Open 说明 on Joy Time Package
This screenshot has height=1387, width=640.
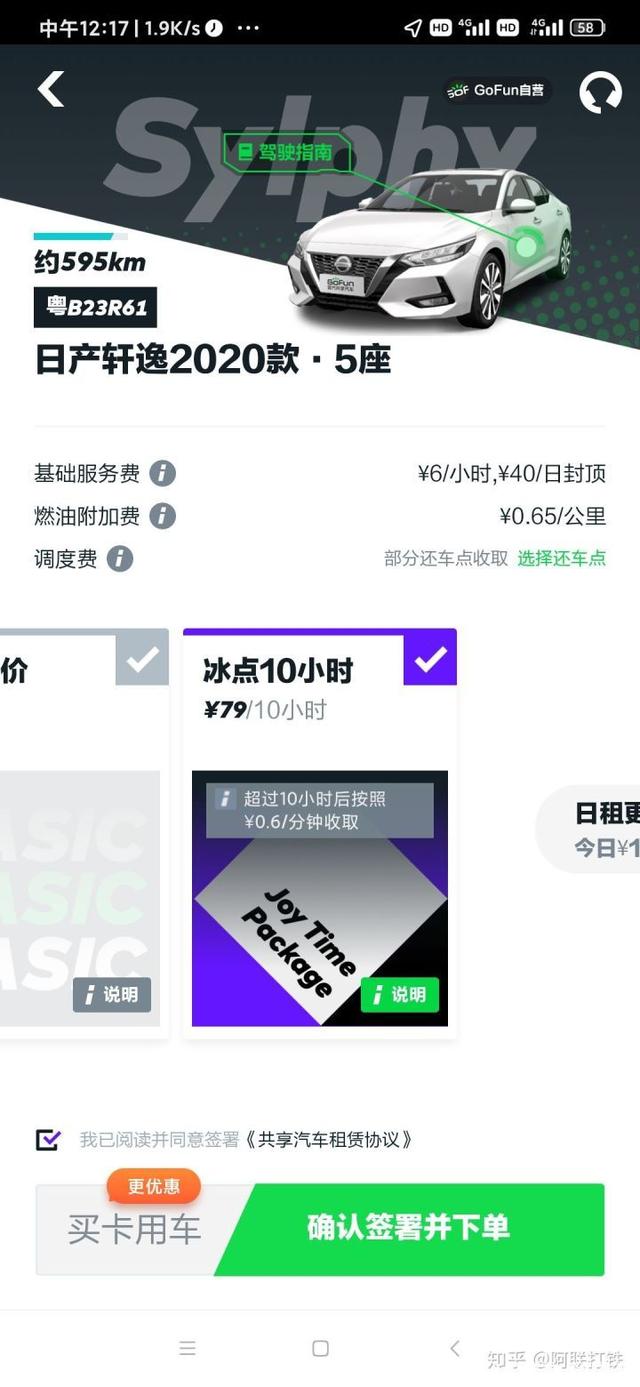tap(400, 994)
